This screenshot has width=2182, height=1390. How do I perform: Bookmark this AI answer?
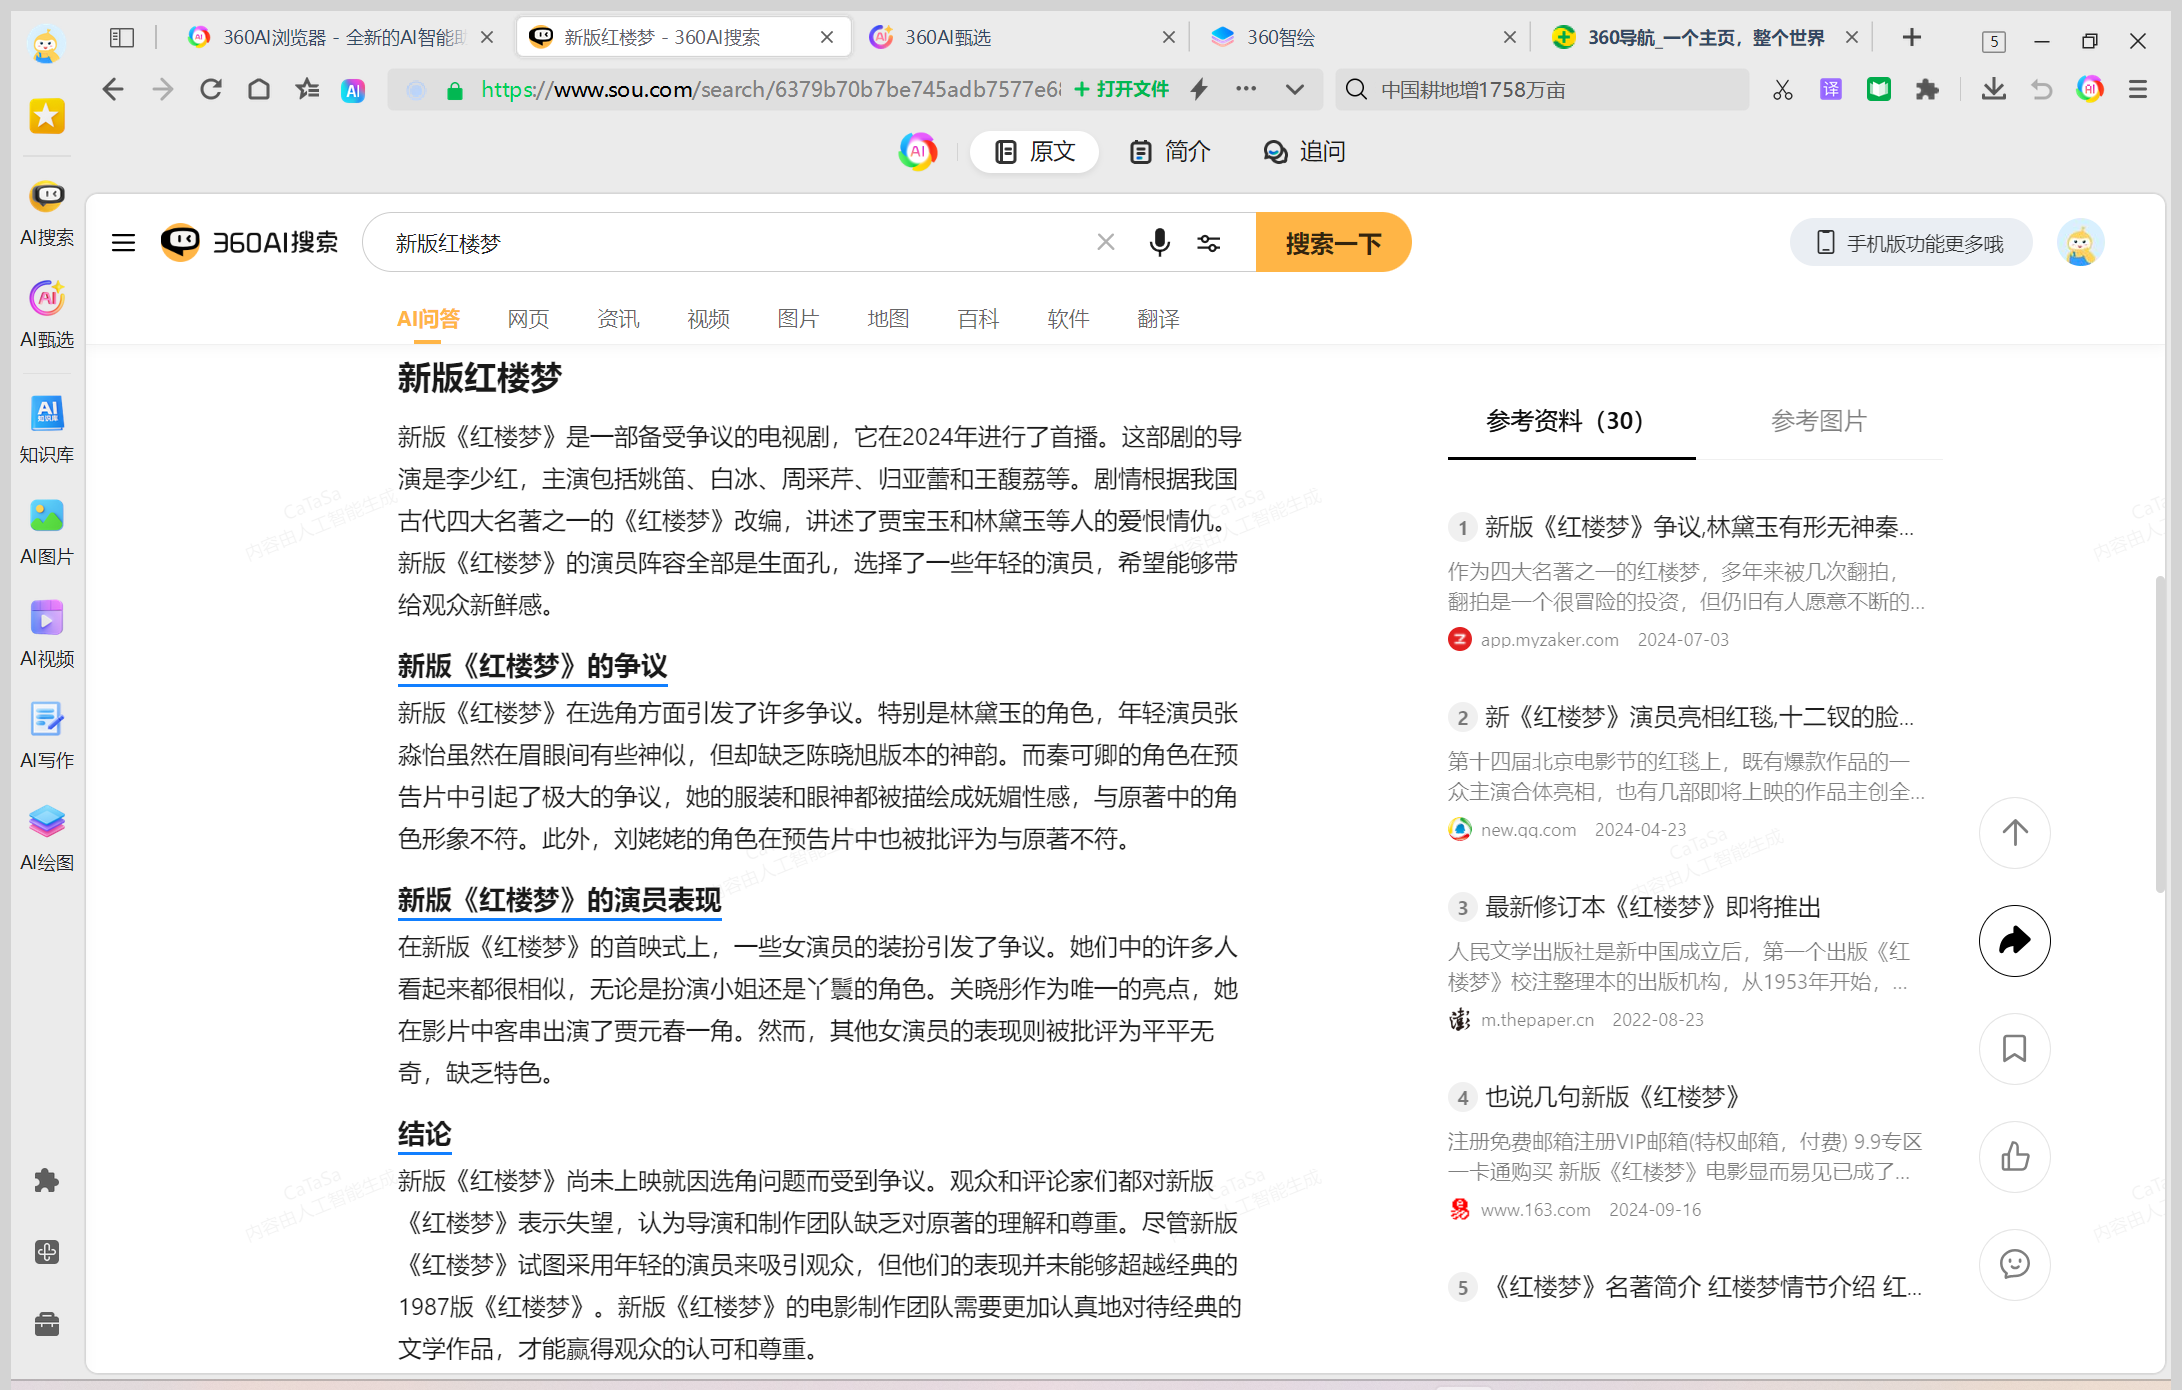point(2015,1049)
